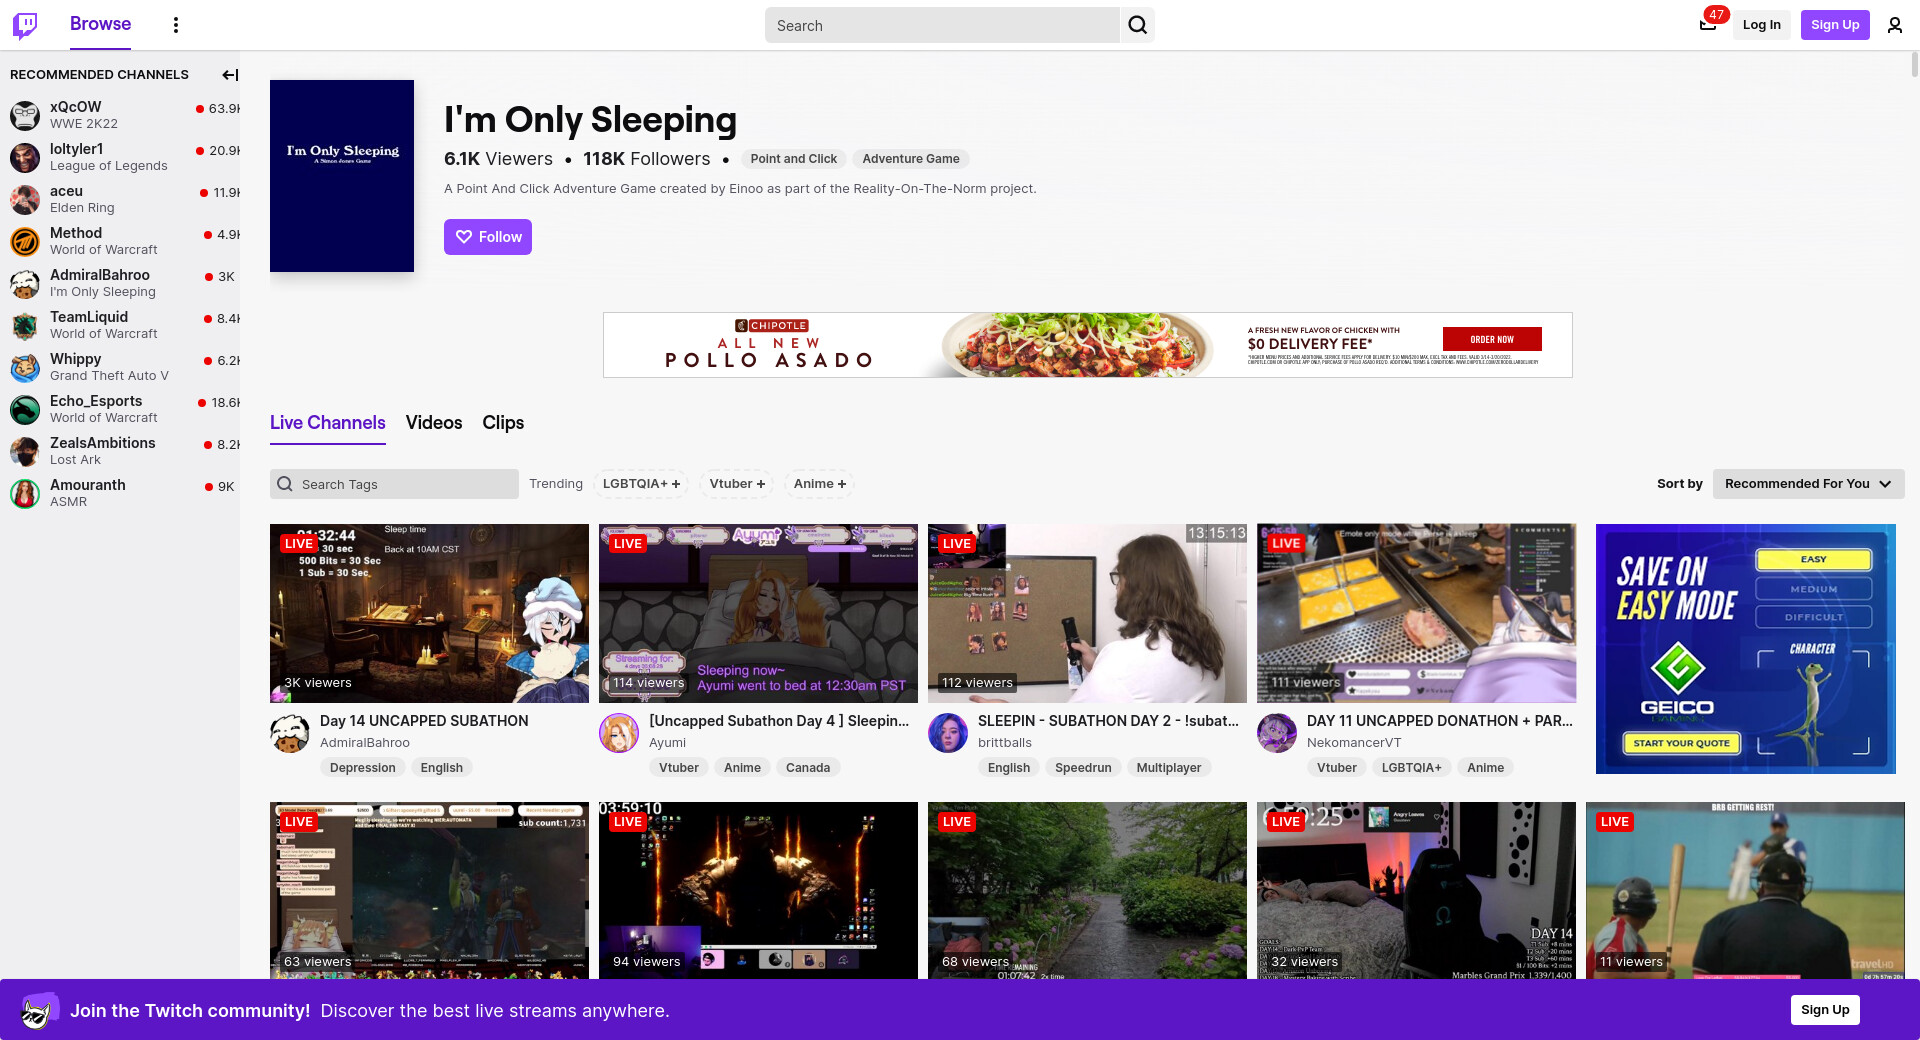Open Method channel avatar

(x=25, y=241)
